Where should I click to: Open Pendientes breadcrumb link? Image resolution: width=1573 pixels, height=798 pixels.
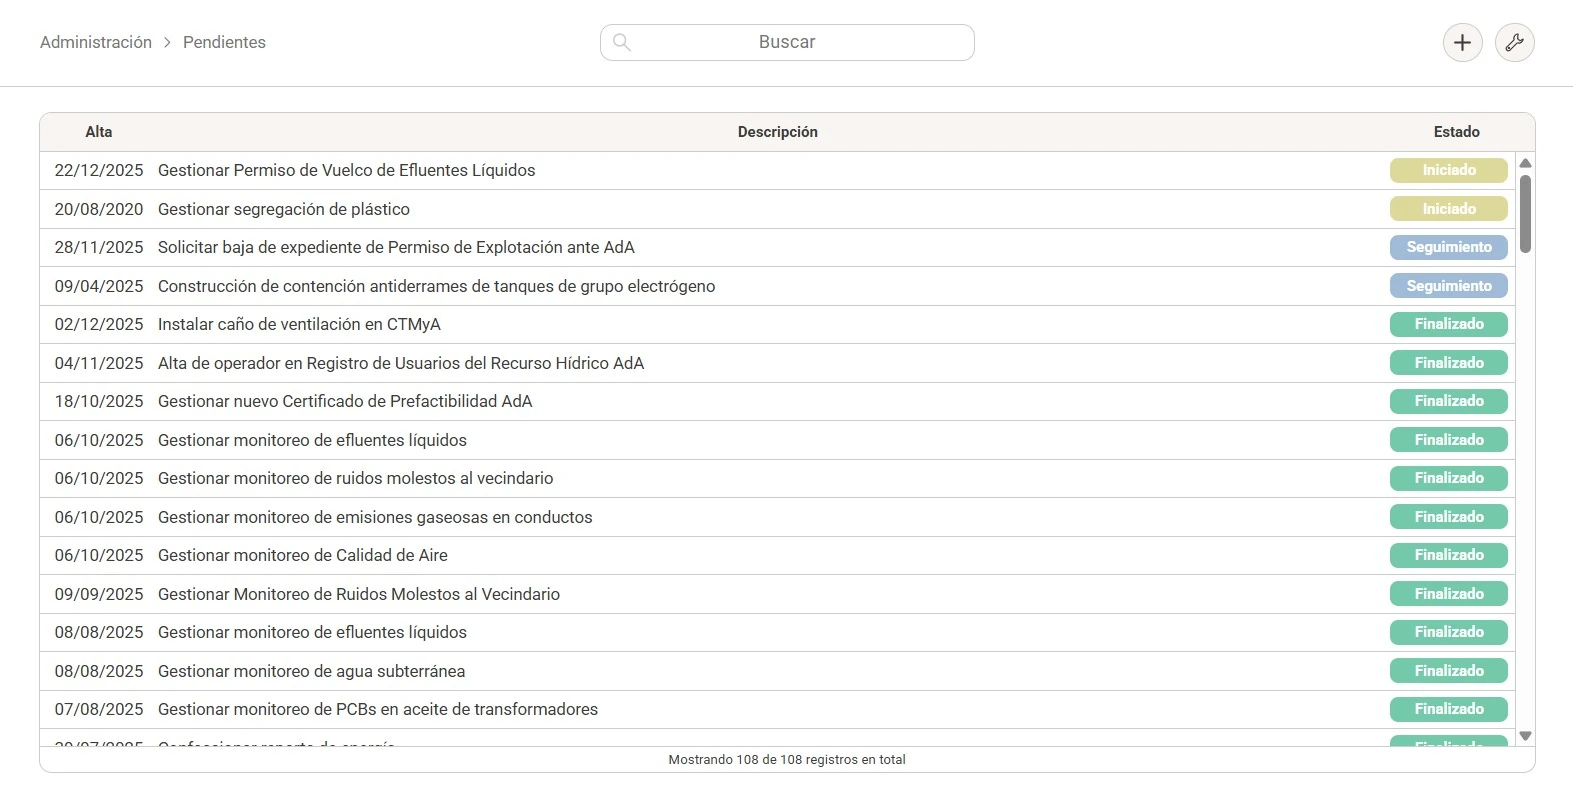[224, 42]
